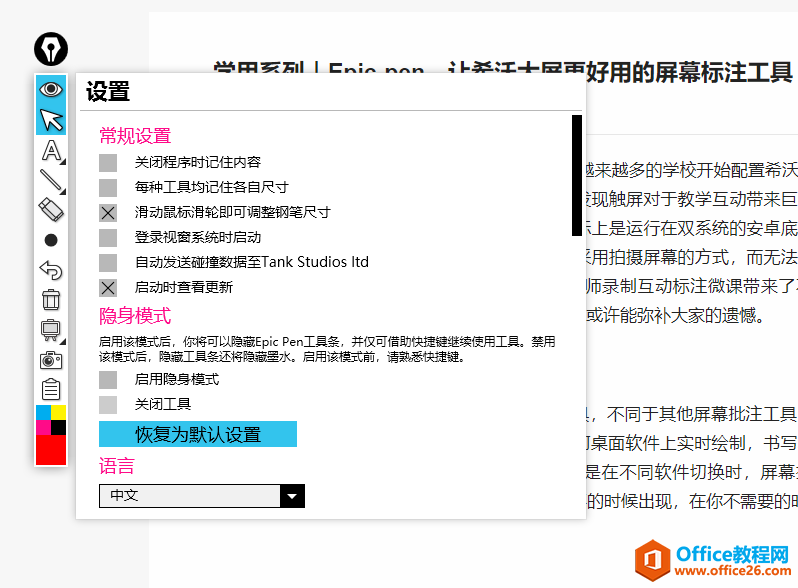Screen dimensions: 798x588
Task: Click the stealth mode description paragraph
Action: pyautogui.click(x=327, y=349)
